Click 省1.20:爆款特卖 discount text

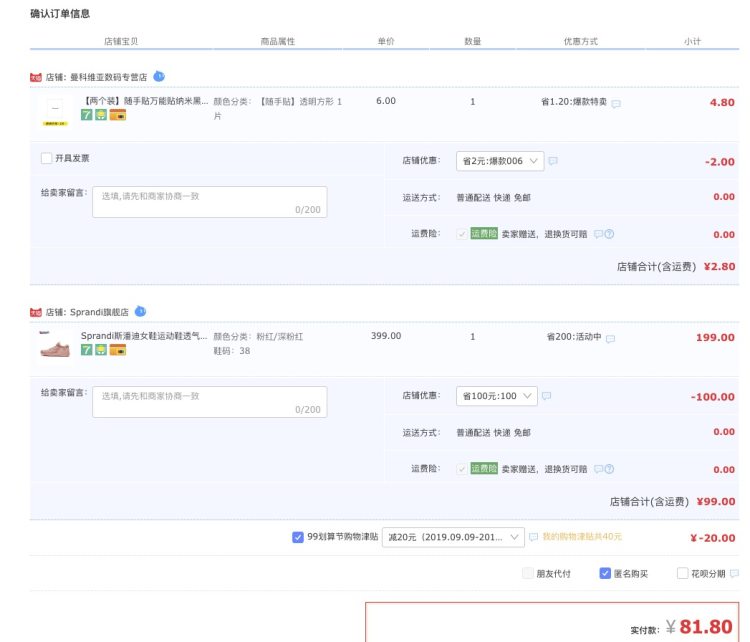tap(574, 101)
